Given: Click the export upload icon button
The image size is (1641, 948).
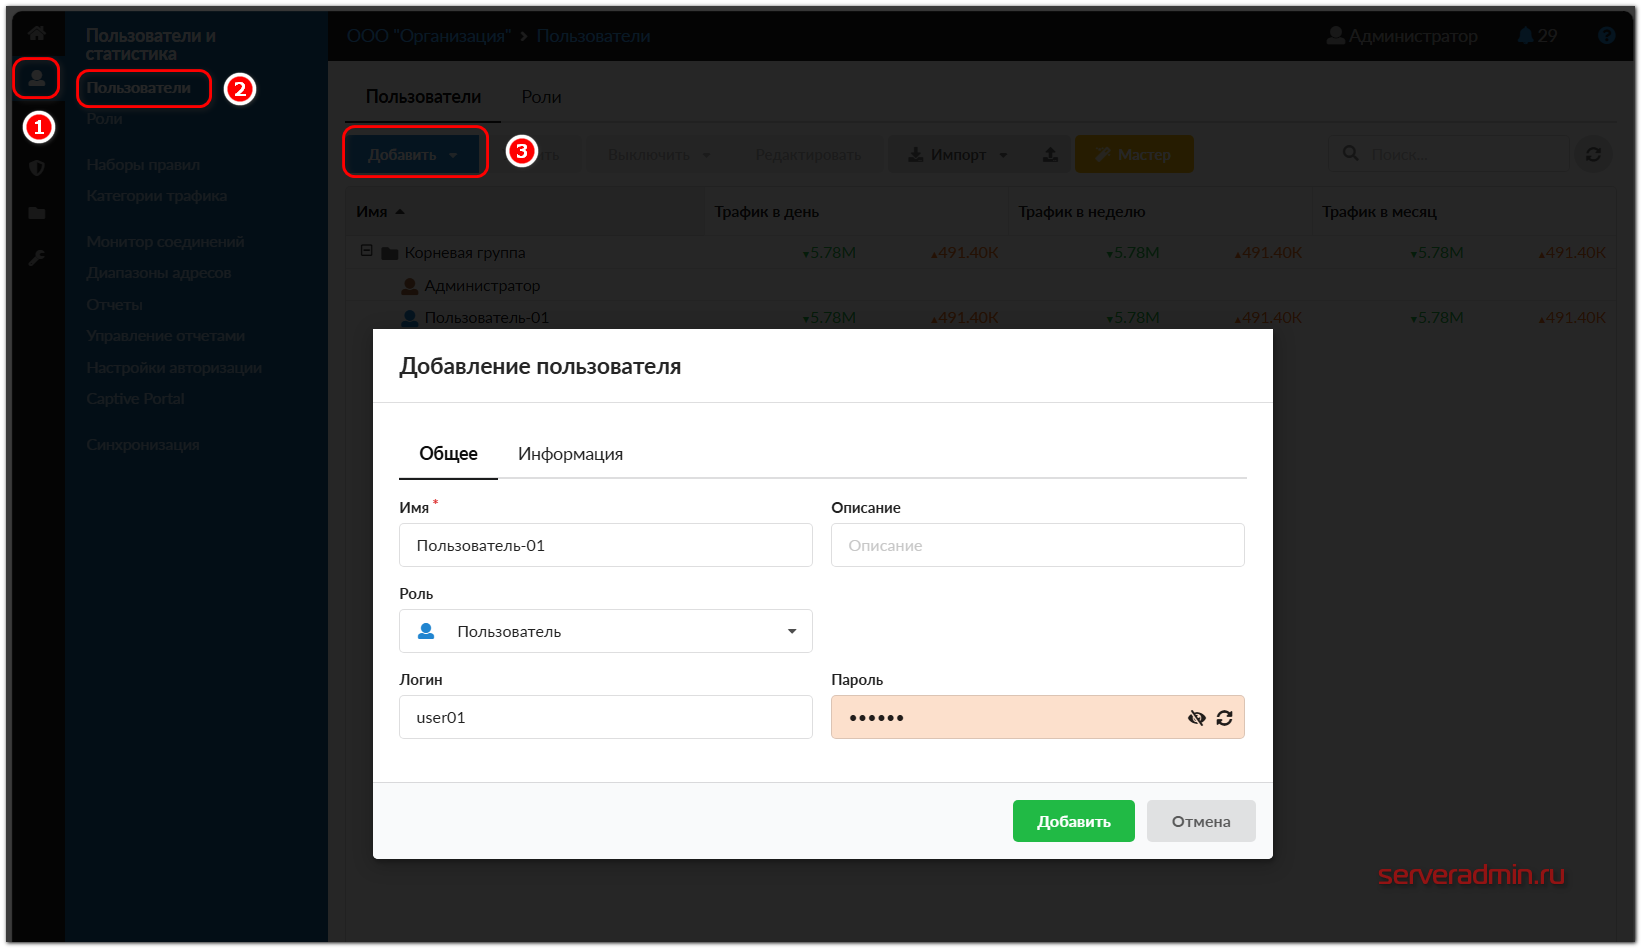Looking at the screenshot, I should [1050, 154].
